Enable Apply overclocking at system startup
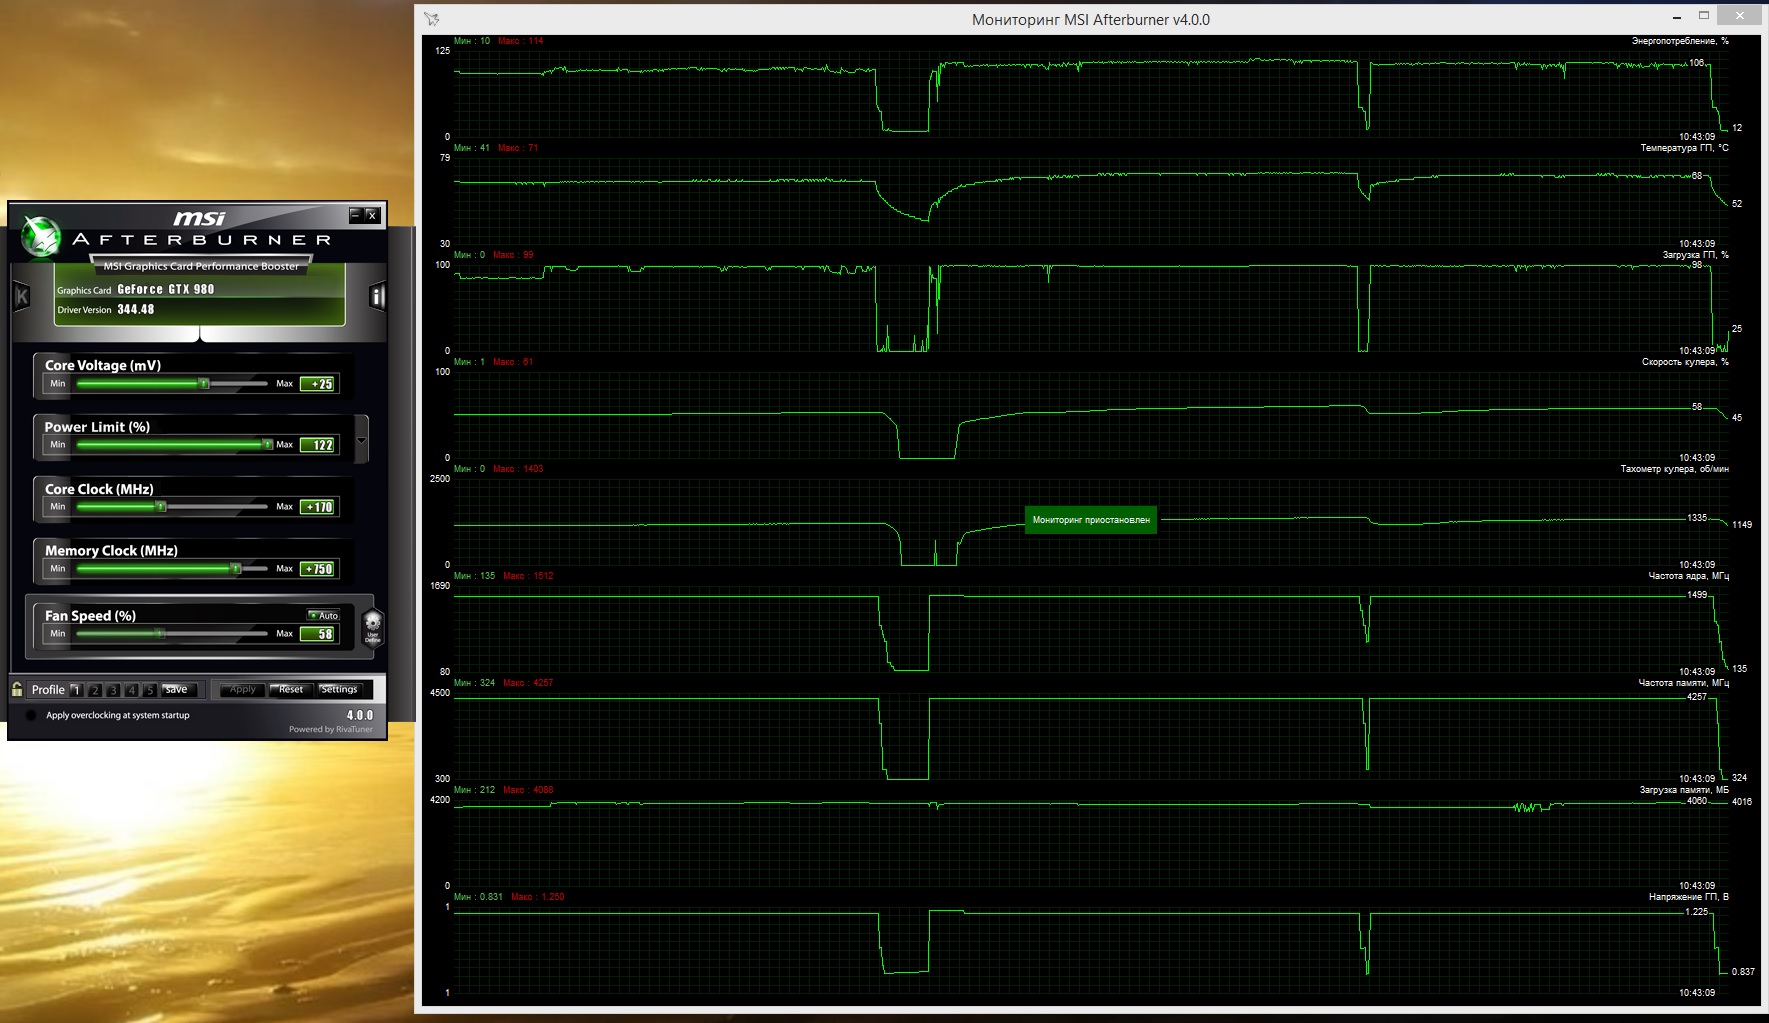 coord(31,715)
